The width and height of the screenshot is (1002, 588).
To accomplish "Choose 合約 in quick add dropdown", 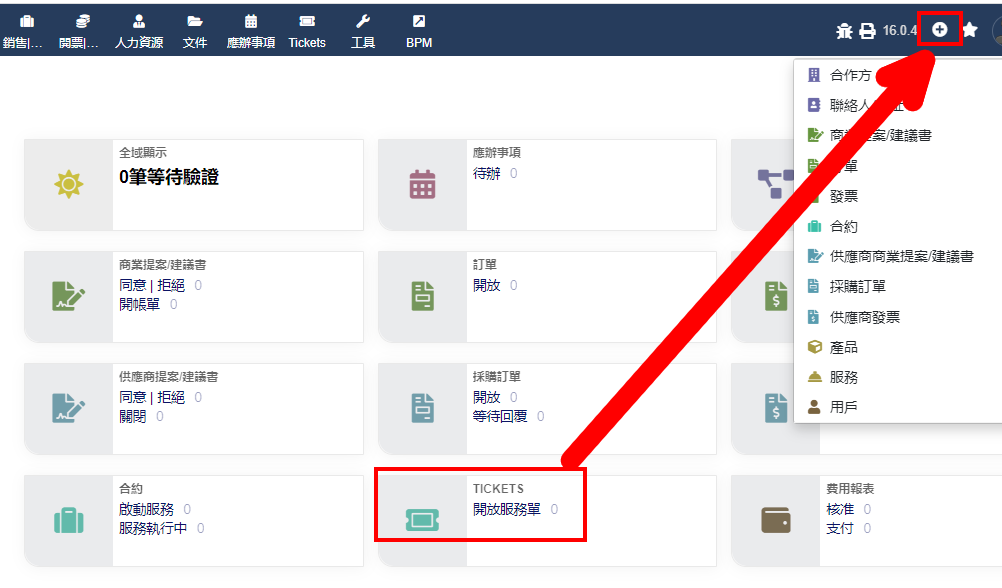I will pos(844,226).
